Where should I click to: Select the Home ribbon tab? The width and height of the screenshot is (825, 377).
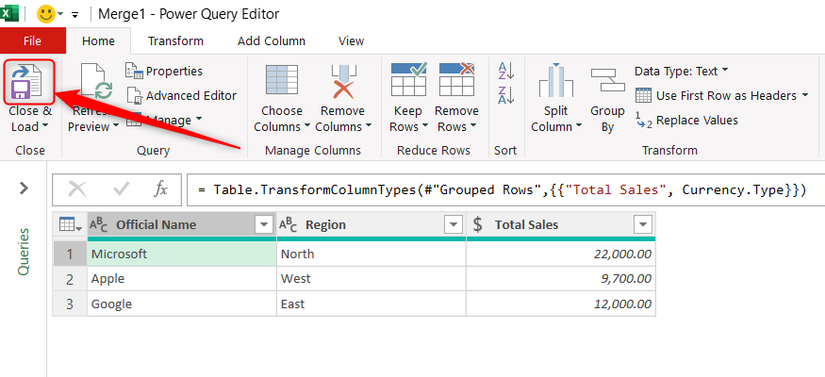(x=98, y=41)
